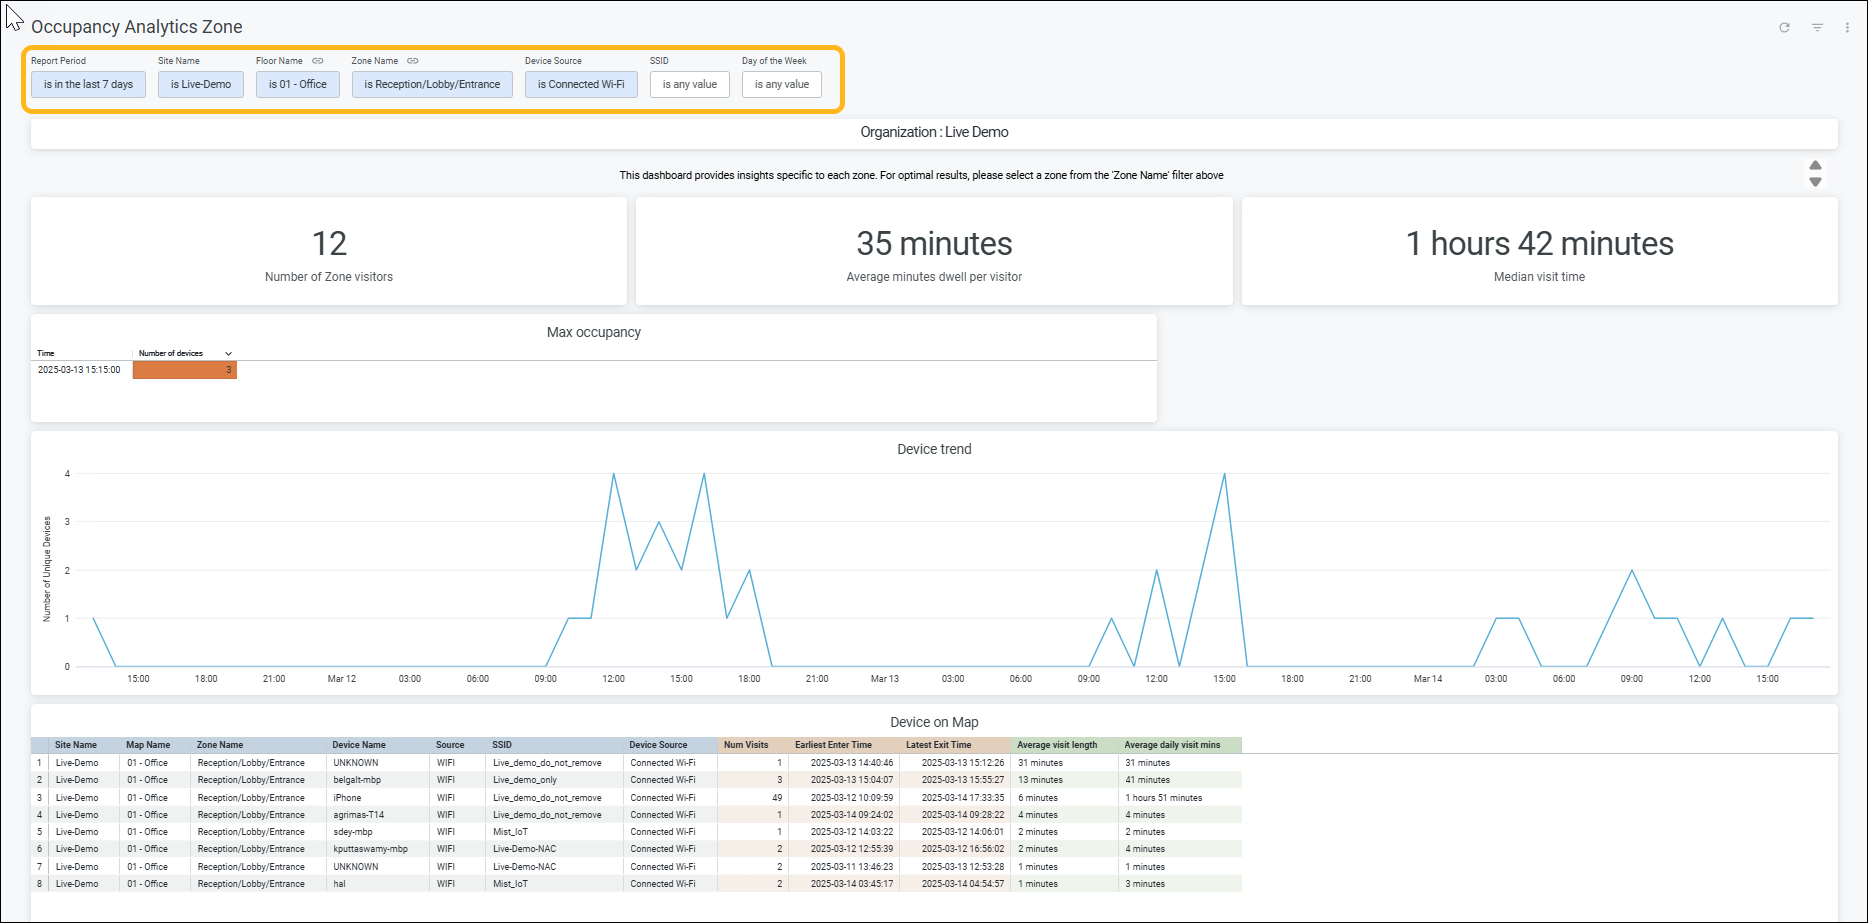Open the Floor Name 'is 01 - Office' filter
This screenshot has height=923, width=1868.
pos(297,85)
